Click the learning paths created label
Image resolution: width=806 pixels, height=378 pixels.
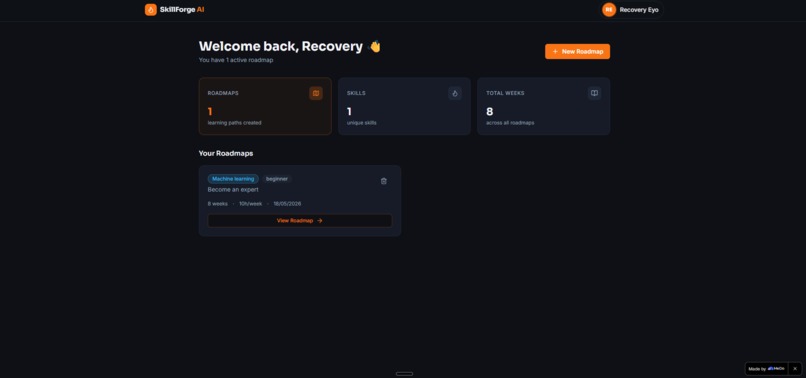(x=234, y=123)
